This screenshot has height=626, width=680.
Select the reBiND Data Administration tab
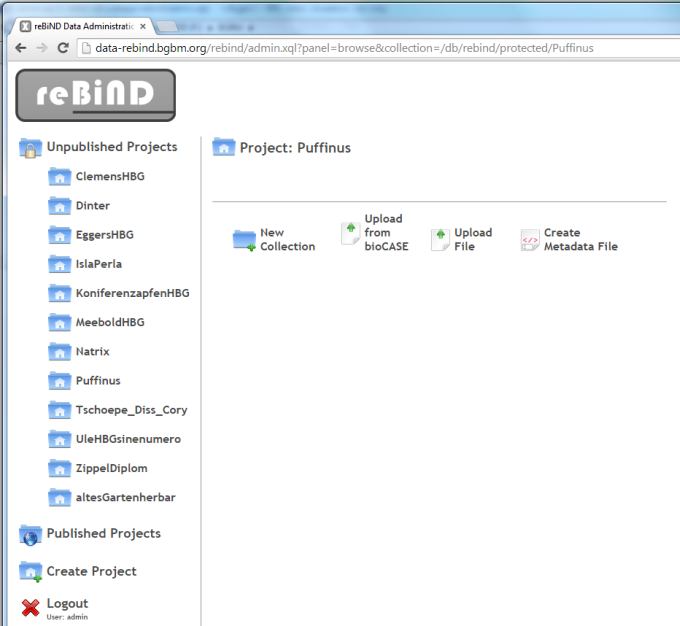tap(85, 26)
